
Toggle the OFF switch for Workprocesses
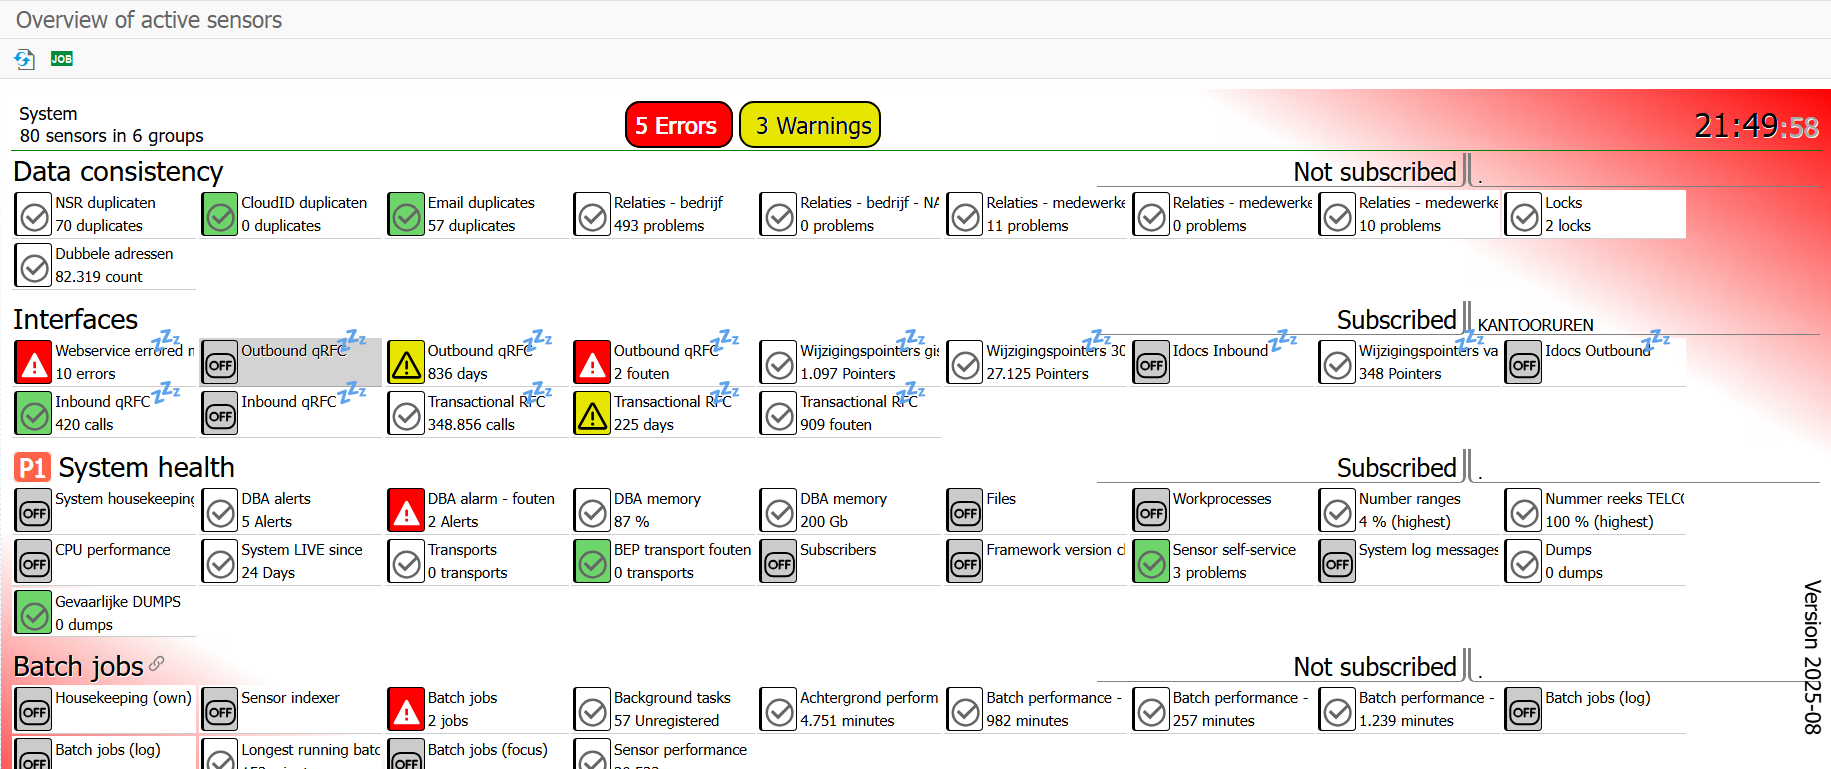pyautogui.click(x=1151, y=511)
